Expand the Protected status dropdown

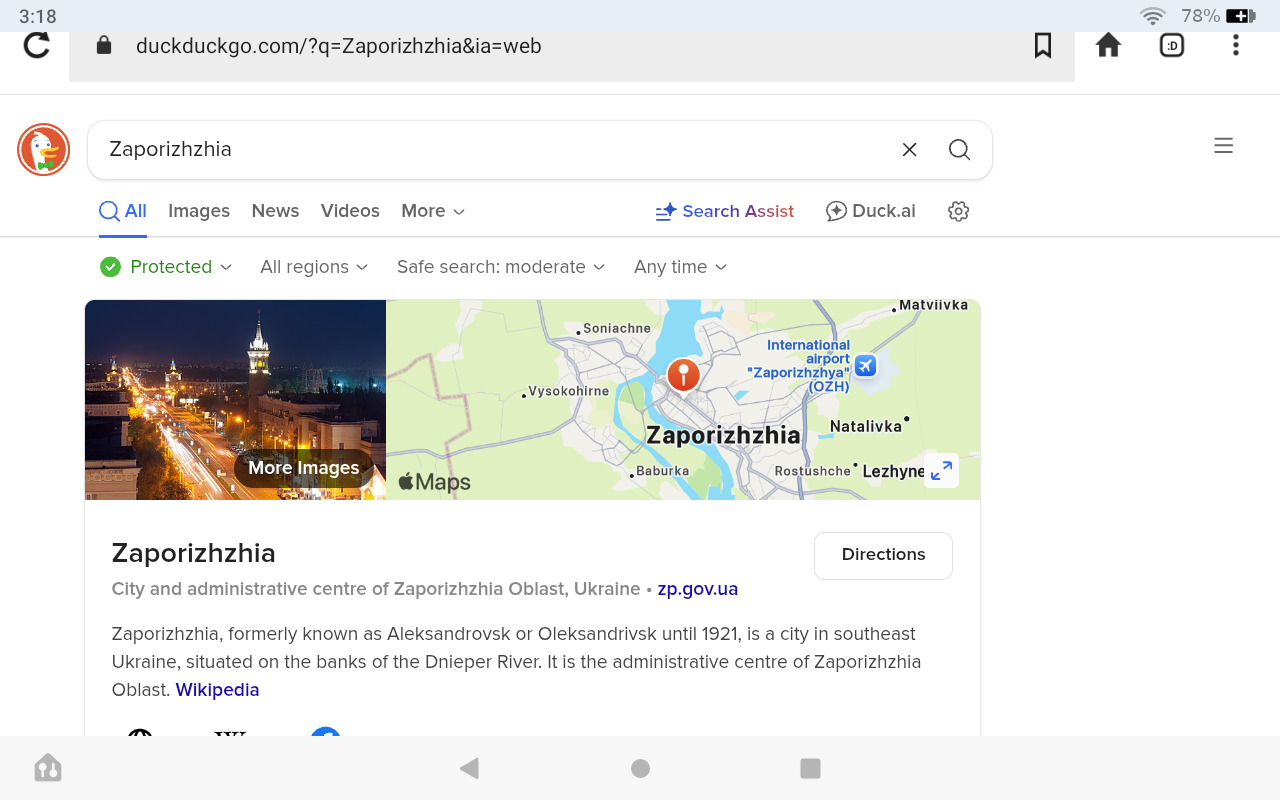[167, 267]
